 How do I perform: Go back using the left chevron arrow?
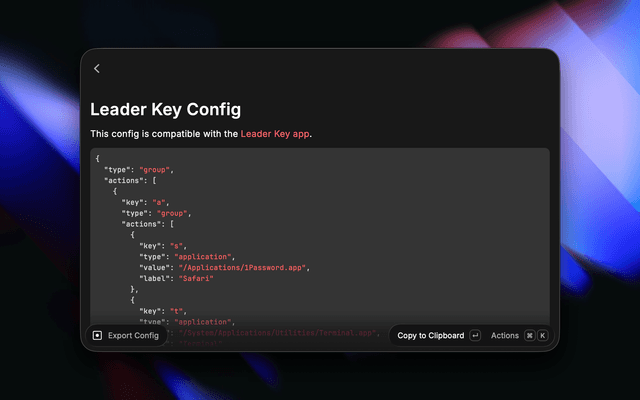click(x=97, y=69)
